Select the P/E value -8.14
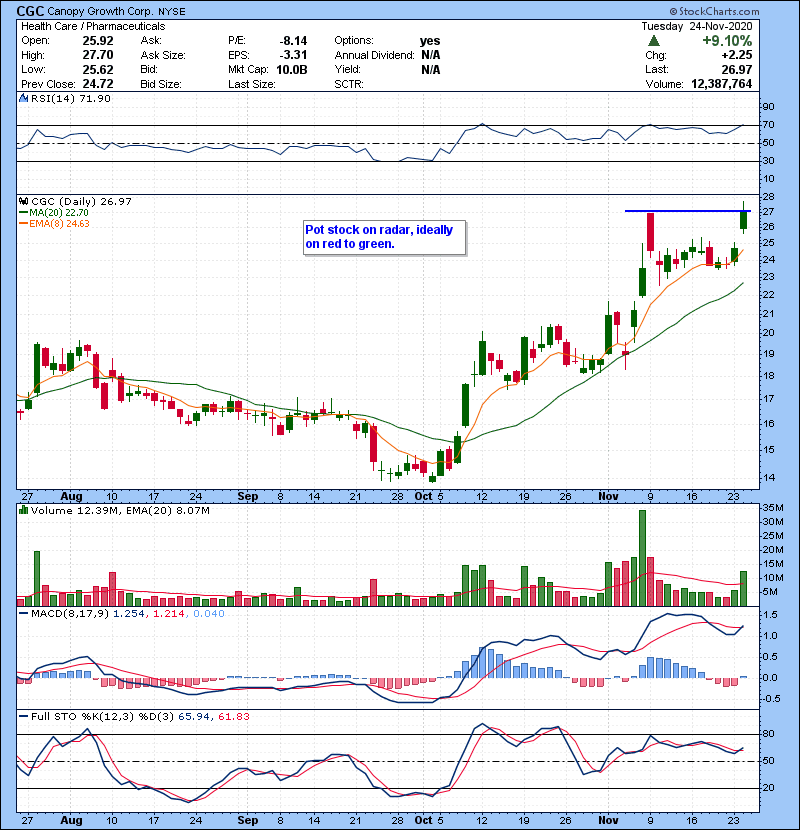The width and height of the screenshot is (800, 830). pyautogui.click(x=293, y=41)
